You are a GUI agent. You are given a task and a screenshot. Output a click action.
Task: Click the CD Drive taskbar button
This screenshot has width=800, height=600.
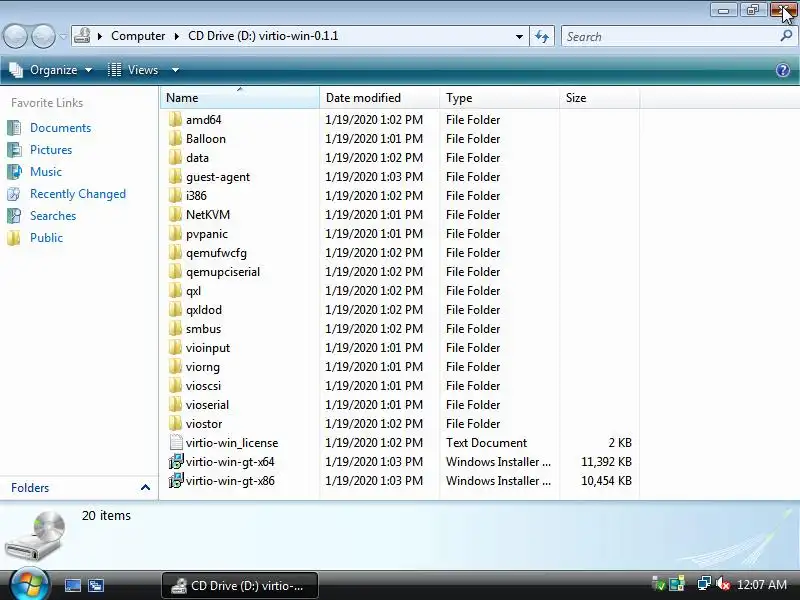click(x=240, y=586)
